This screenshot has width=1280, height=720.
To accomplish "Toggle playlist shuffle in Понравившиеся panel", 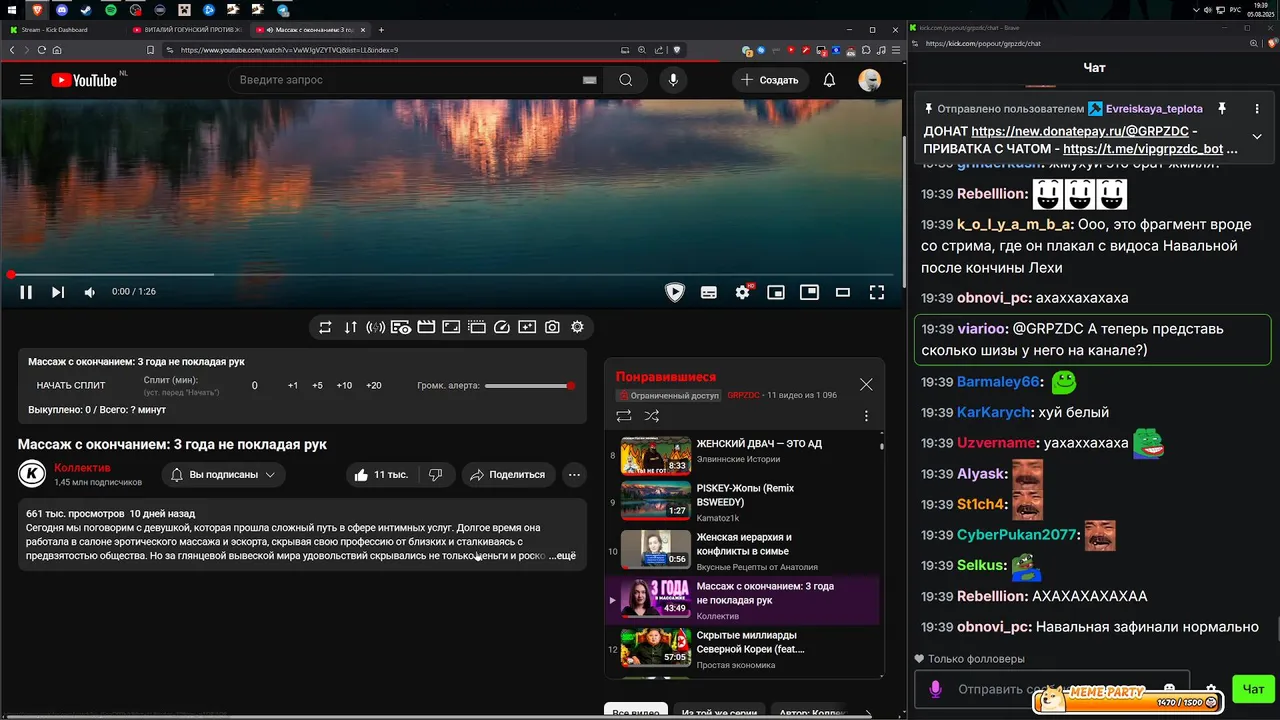I will [x=652, y=416].
